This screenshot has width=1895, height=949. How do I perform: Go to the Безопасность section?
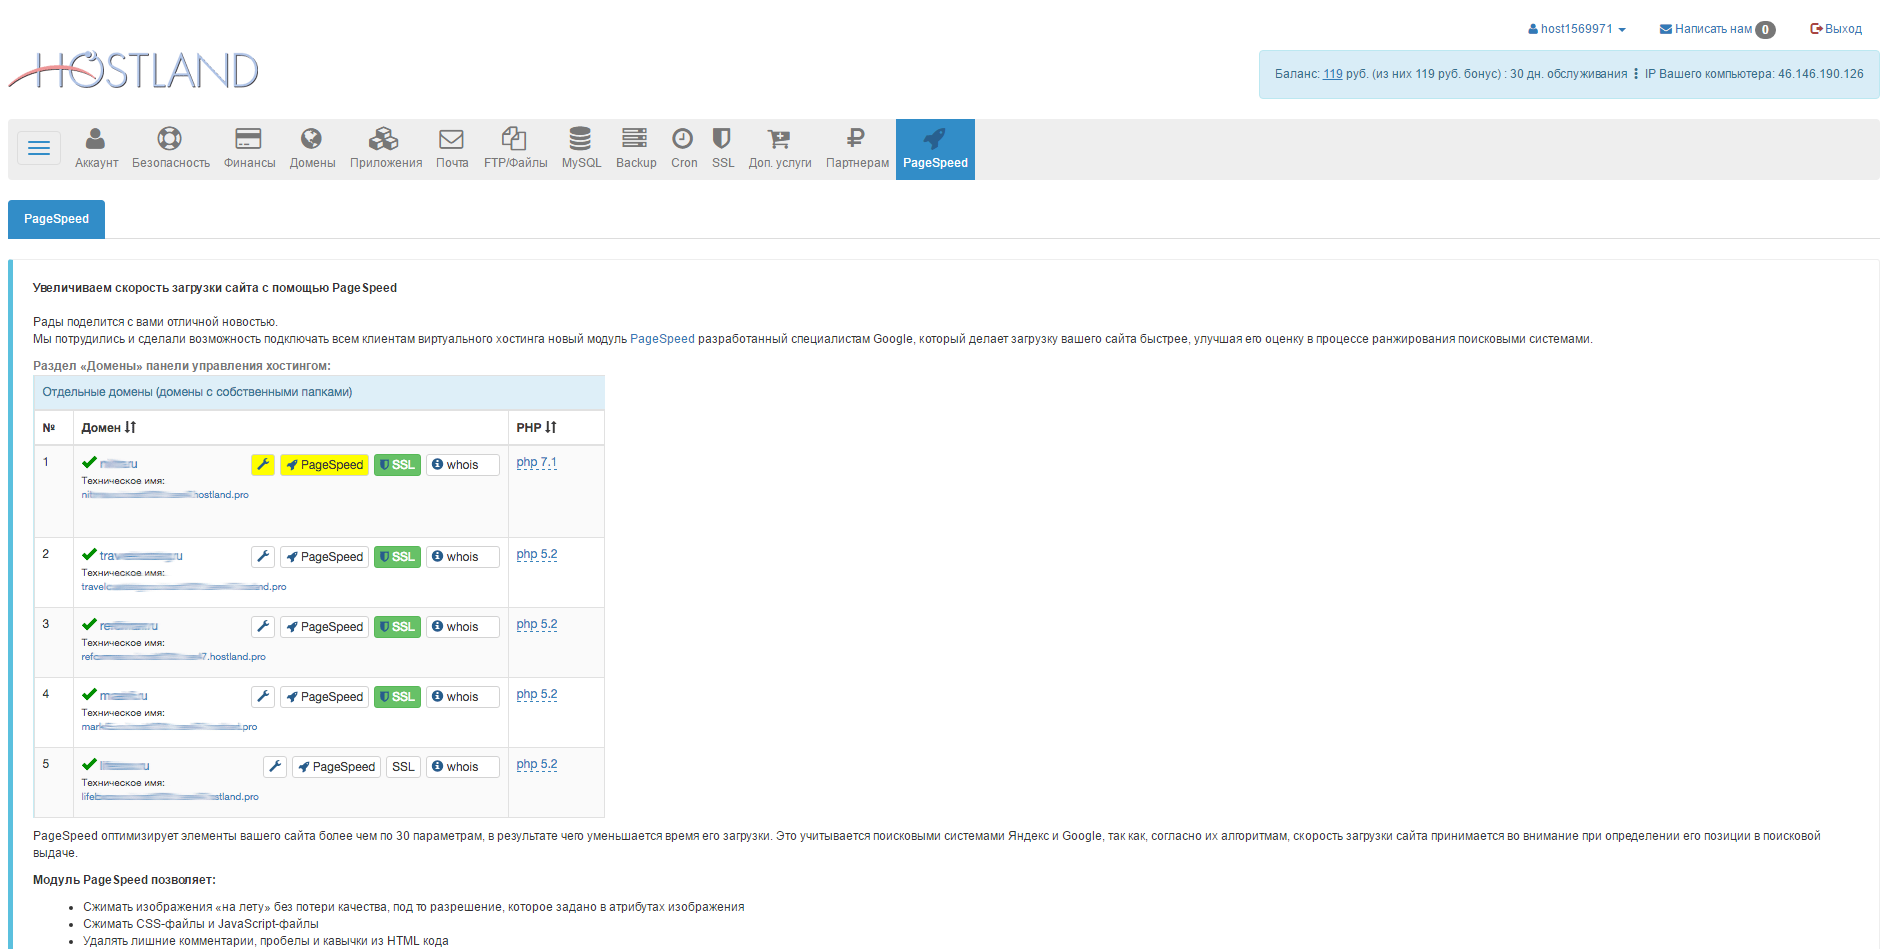(x=171, y=149)
